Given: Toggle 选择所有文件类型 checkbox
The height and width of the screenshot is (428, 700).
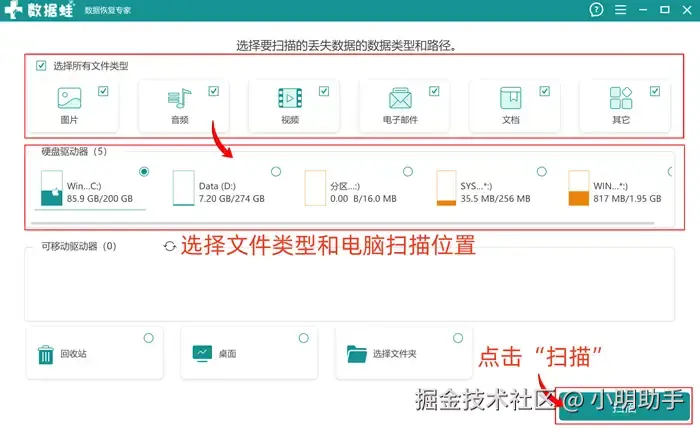Looking at the screenshot, I should click(41, 66).
